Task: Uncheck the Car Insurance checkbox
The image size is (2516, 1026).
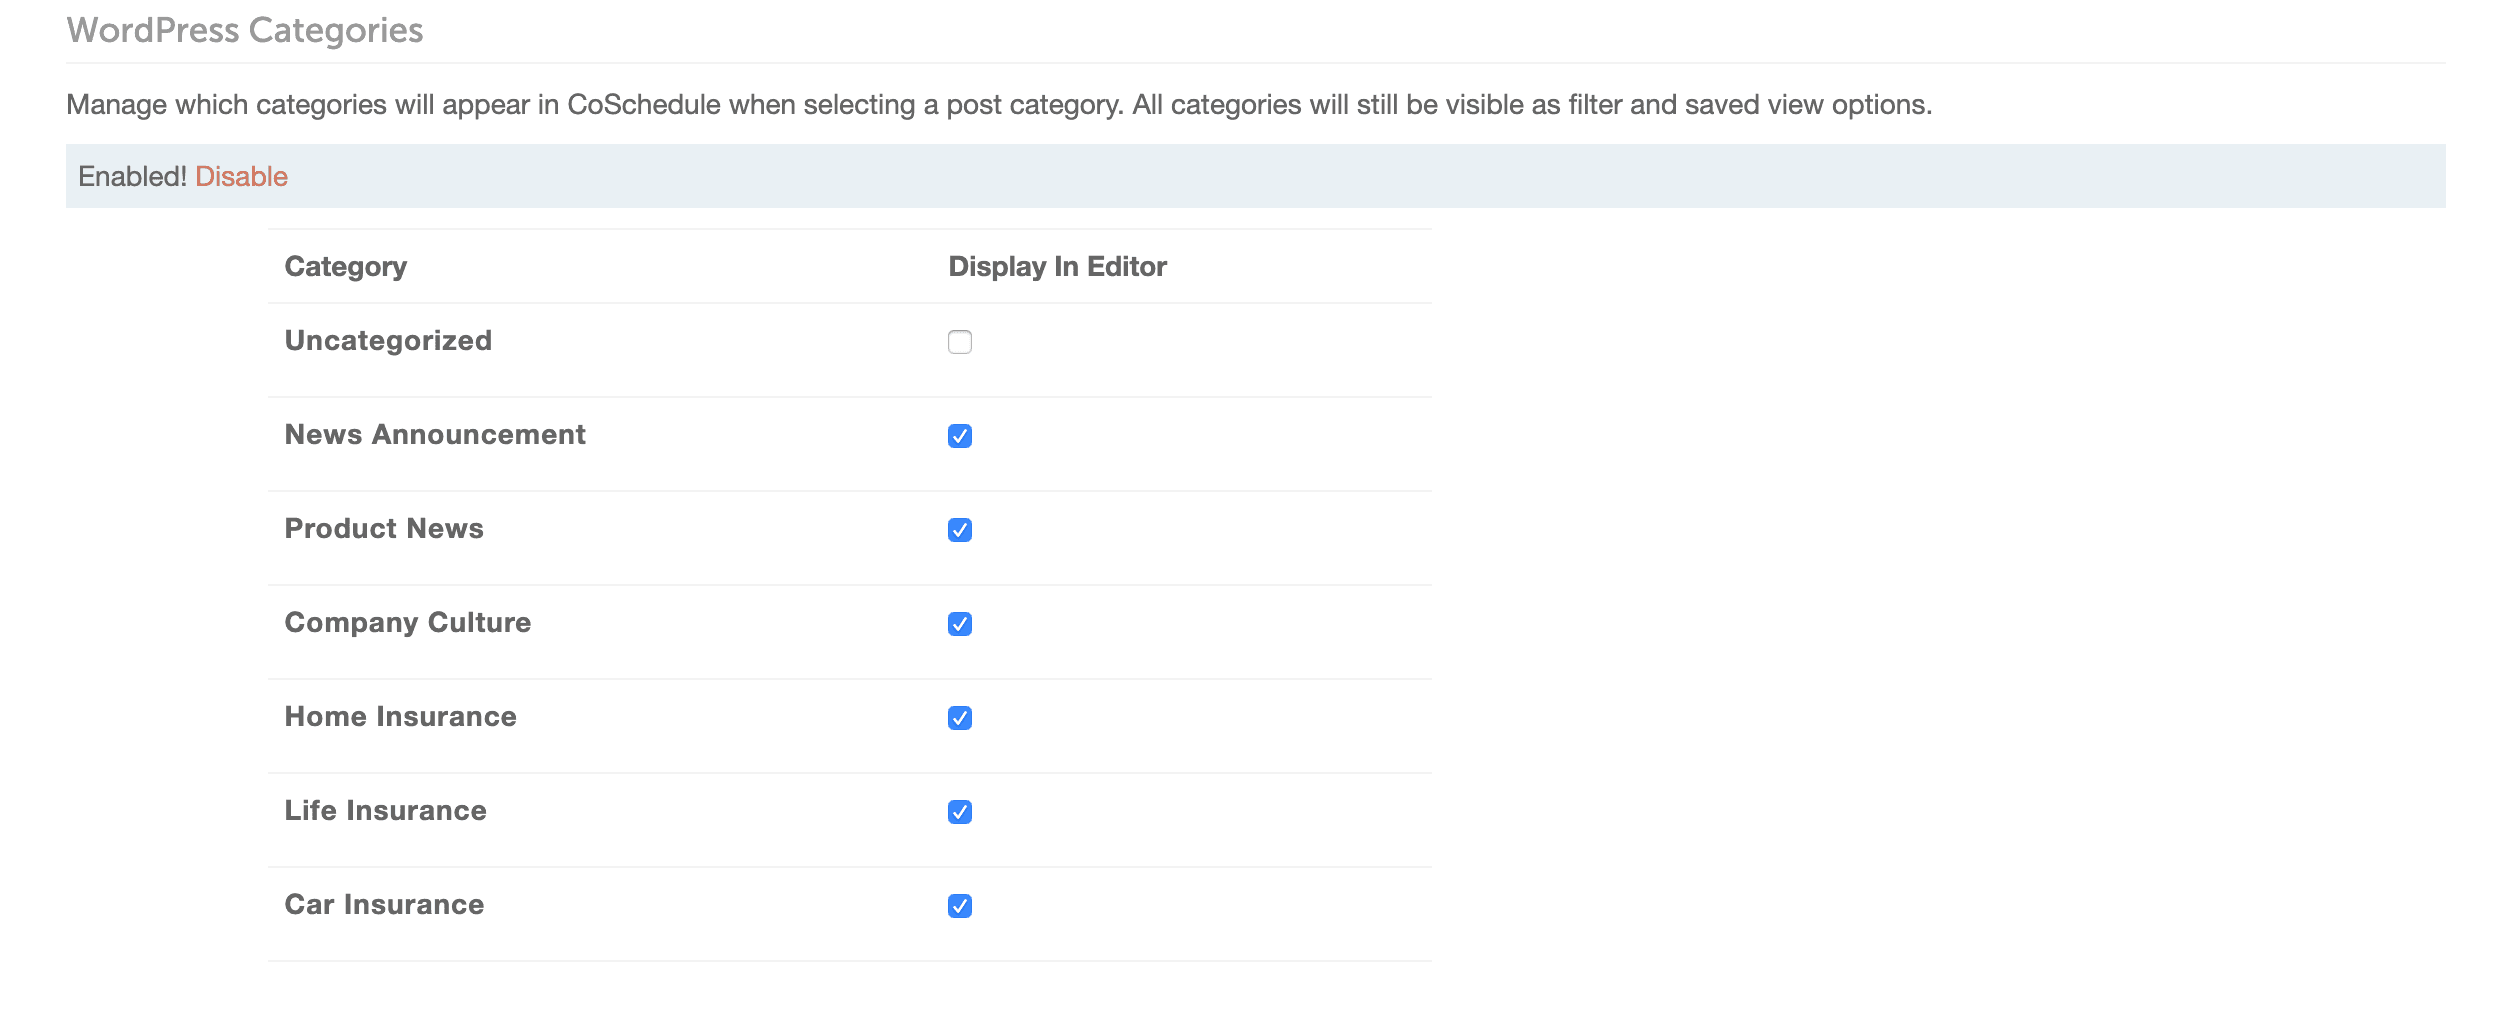Action: [959, 906]
